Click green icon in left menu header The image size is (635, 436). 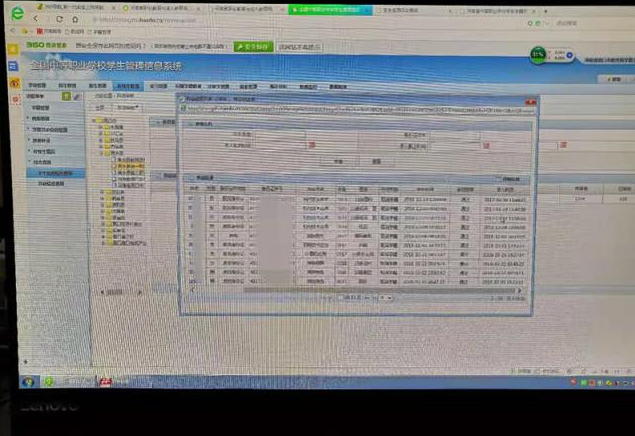[66, 96]
